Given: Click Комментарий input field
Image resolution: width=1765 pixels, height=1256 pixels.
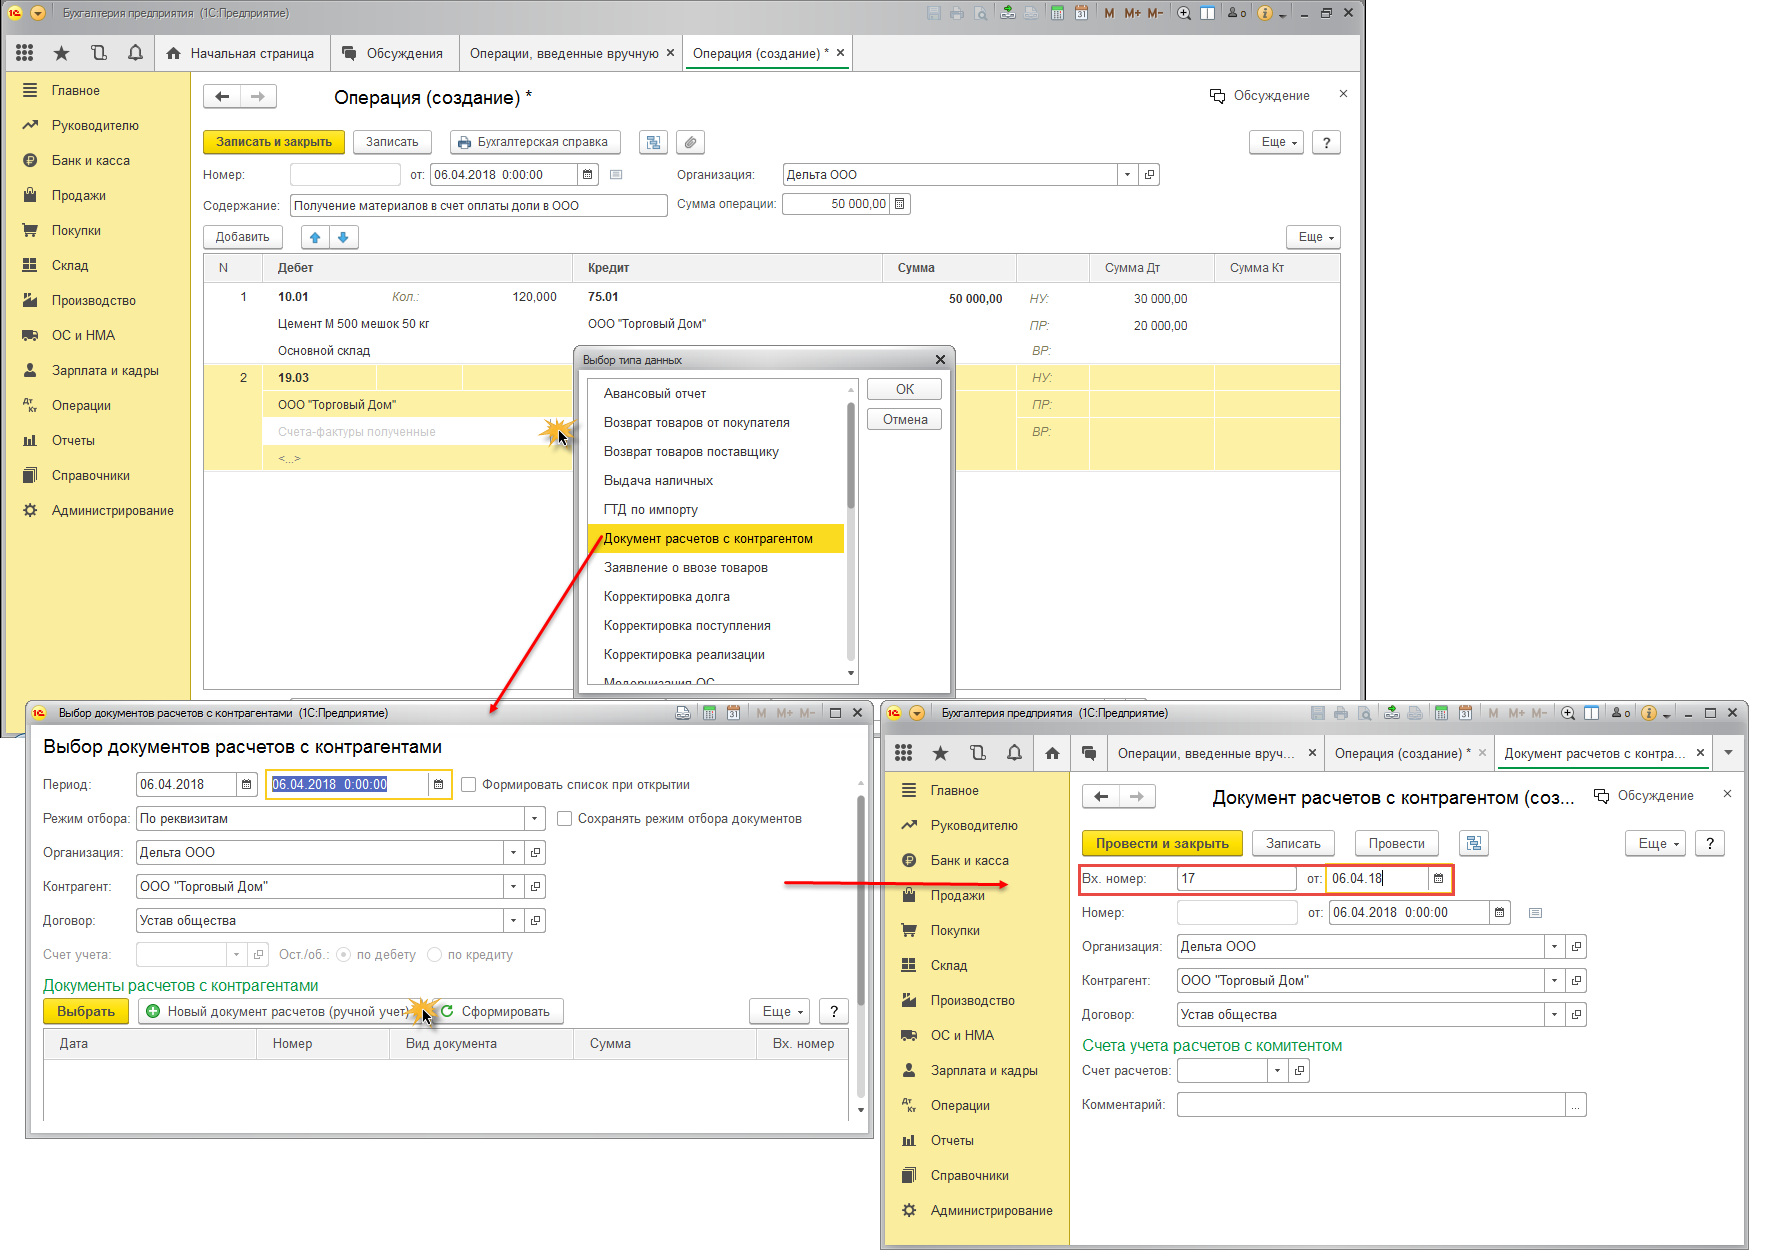Looking at the screenshot, I should pyautogui.click(x=1371, y=1105).
